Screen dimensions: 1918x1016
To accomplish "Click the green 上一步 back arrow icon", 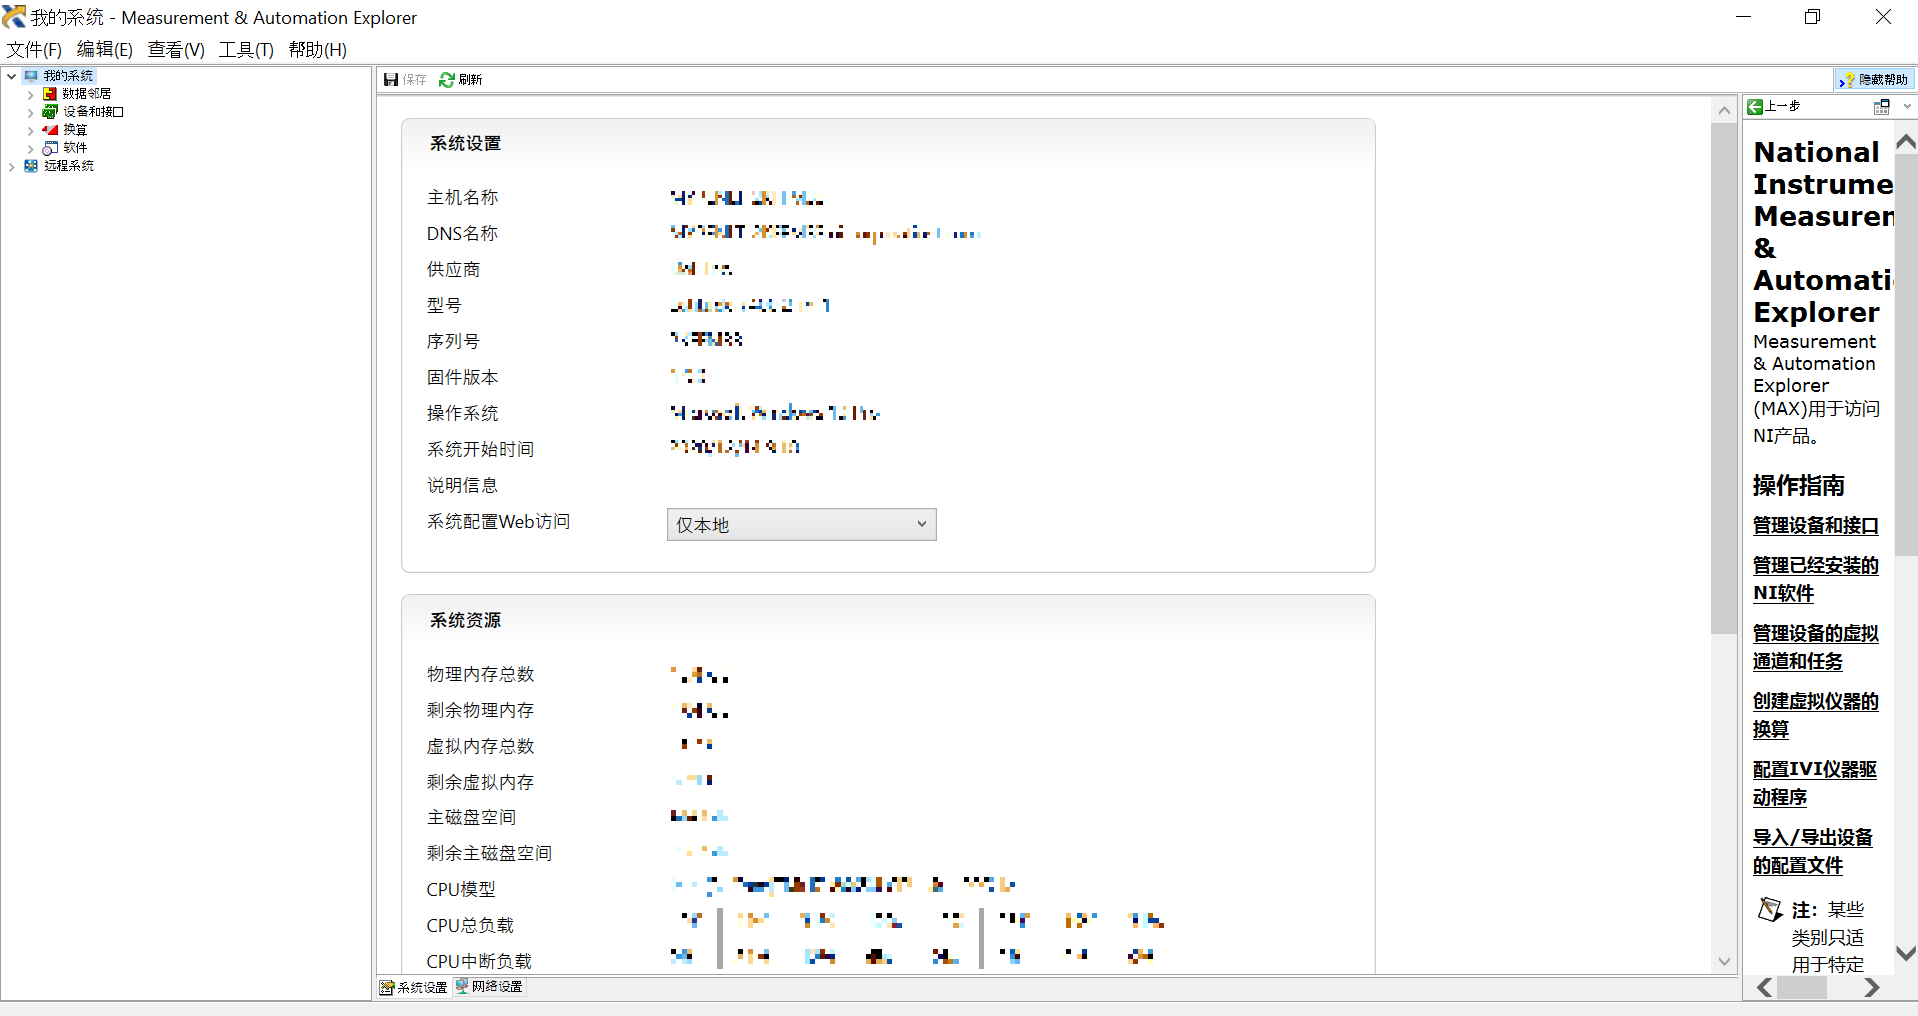I will point(1755,107).
